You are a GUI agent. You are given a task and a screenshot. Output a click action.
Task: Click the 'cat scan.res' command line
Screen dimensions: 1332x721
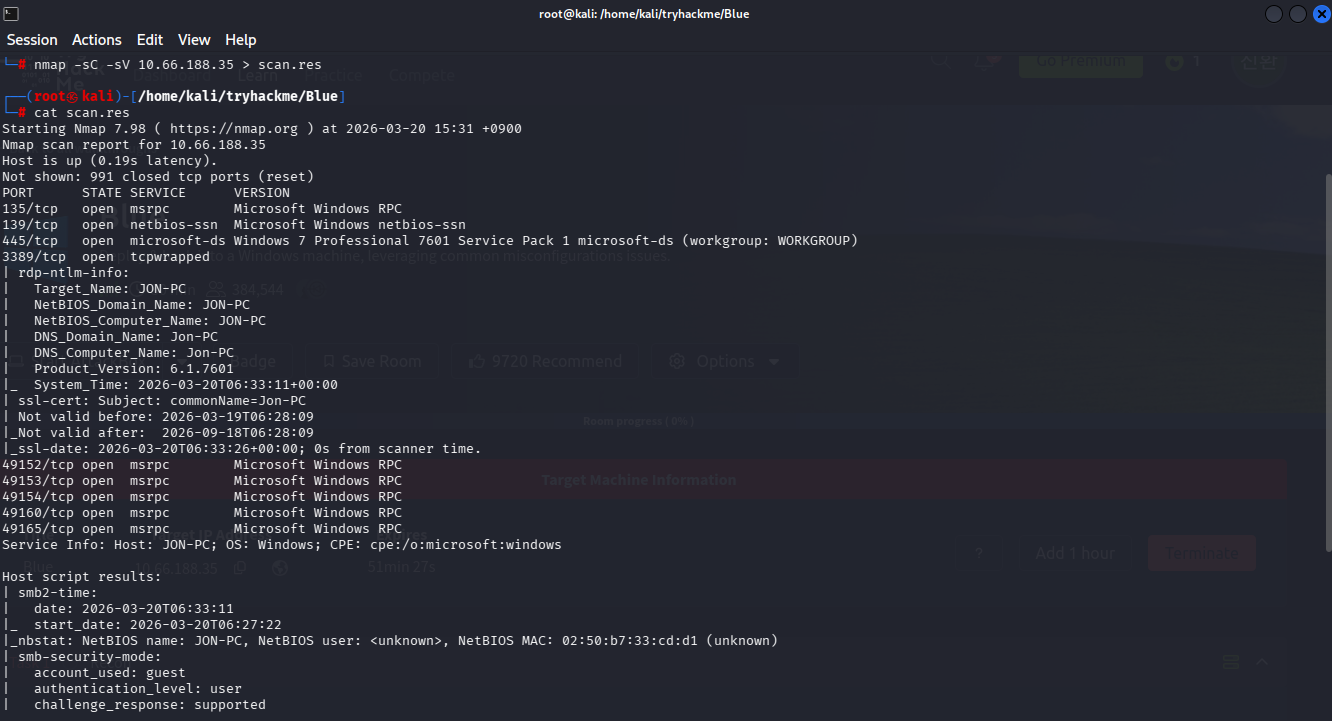(82, 113)
